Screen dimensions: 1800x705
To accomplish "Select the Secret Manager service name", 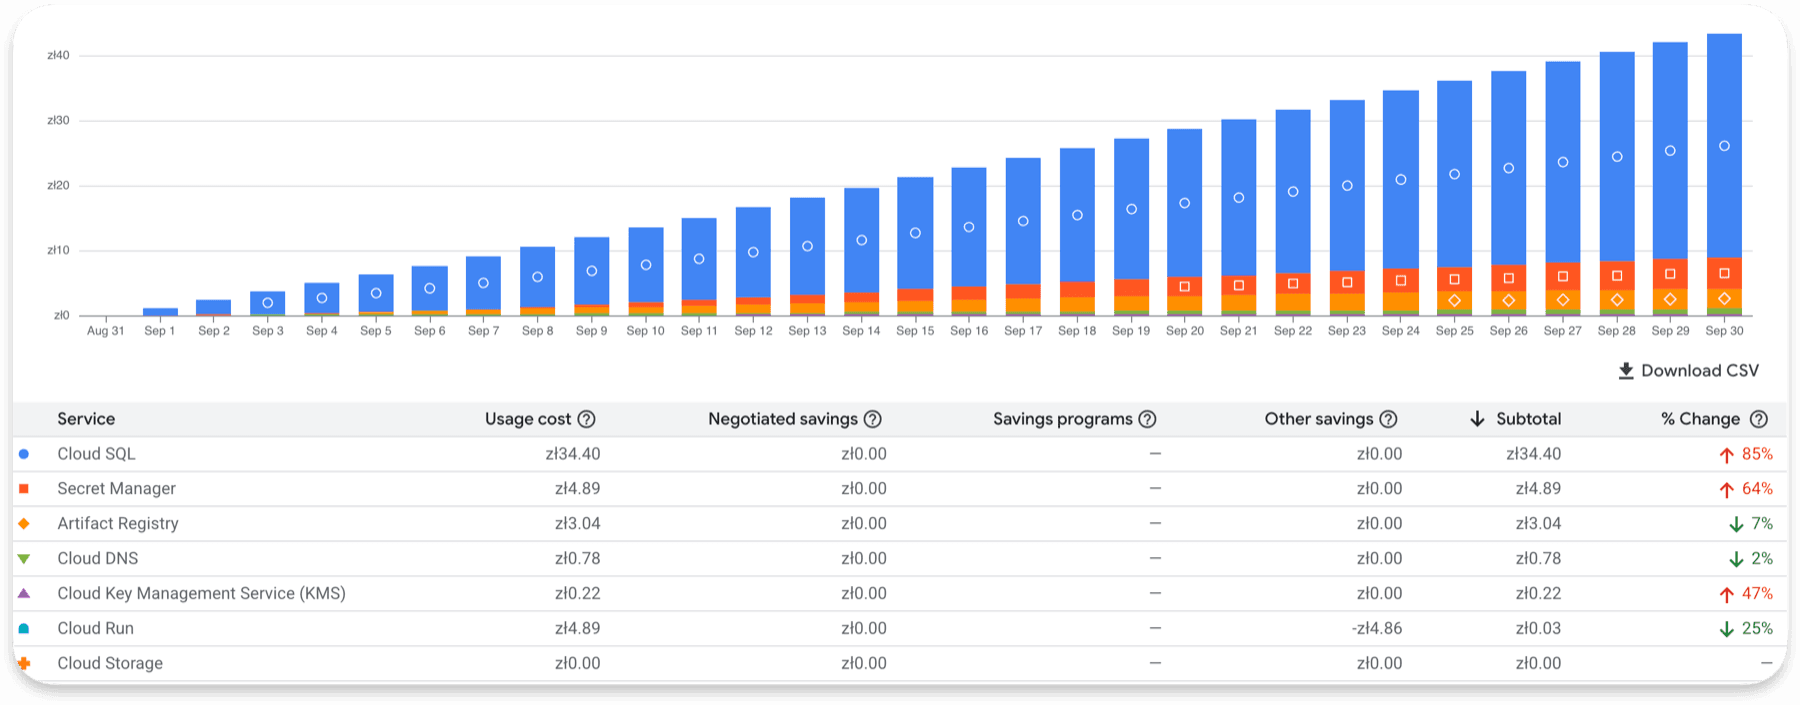I will [x=116, y=489].
